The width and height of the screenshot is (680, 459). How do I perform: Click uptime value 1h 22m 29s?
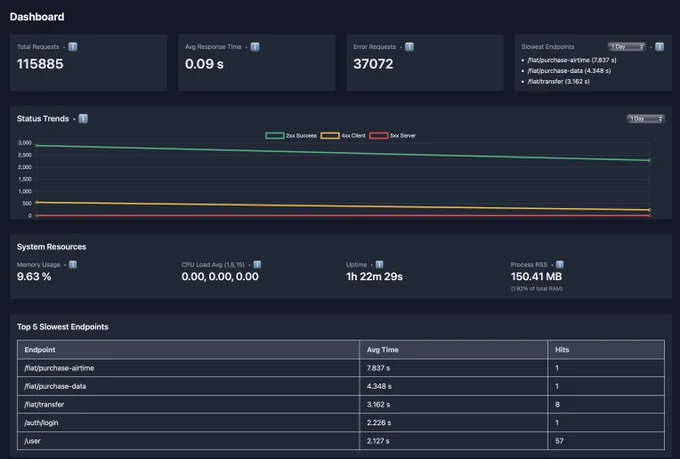pos(374,277)
